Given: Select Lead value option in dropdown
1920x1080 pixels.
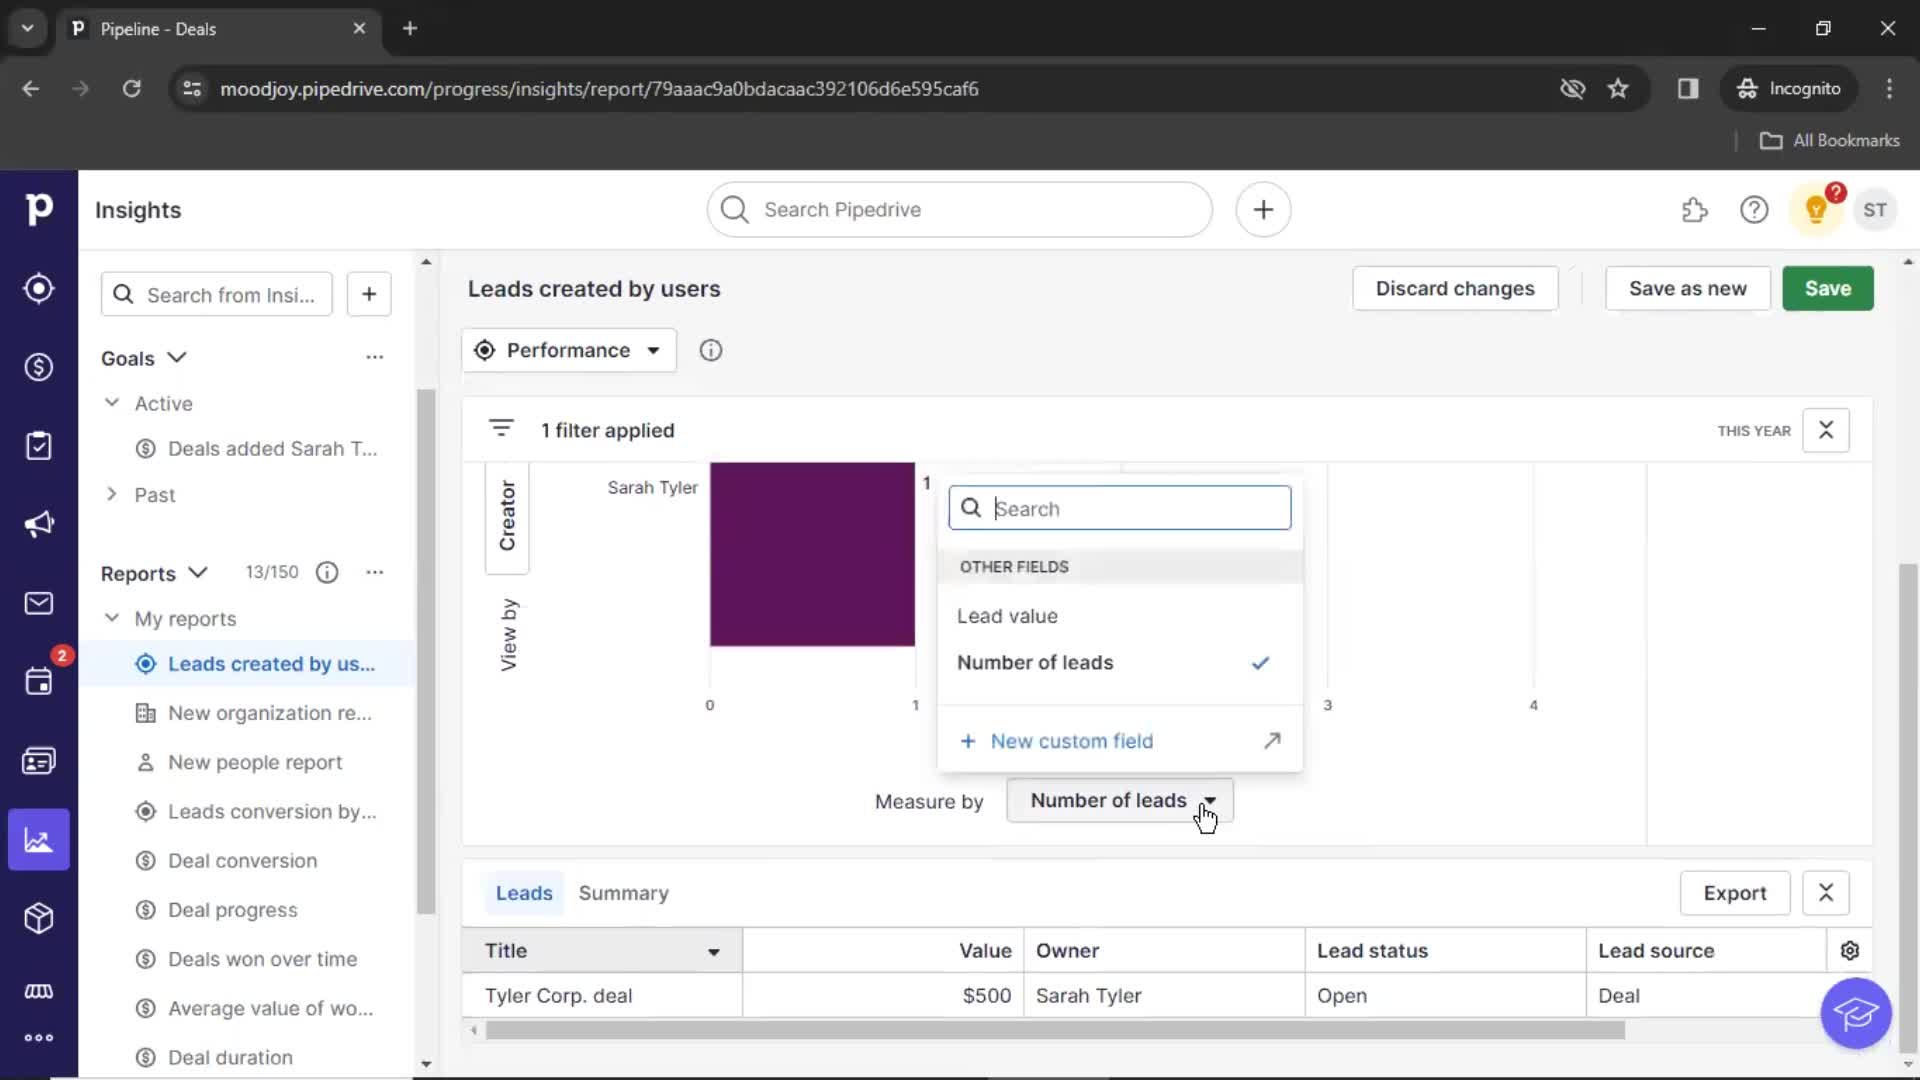Looking at the screenshot, I should (1007, 616).
